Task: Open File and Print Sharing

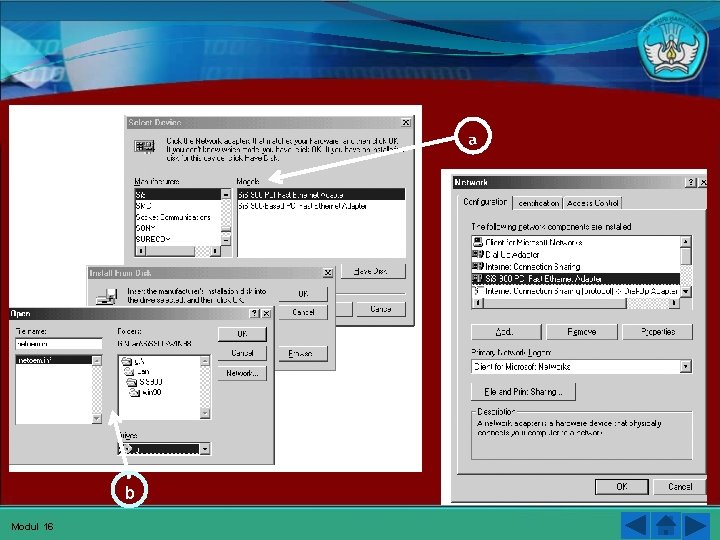Action: pyautogui.click(x=523, y=392)
